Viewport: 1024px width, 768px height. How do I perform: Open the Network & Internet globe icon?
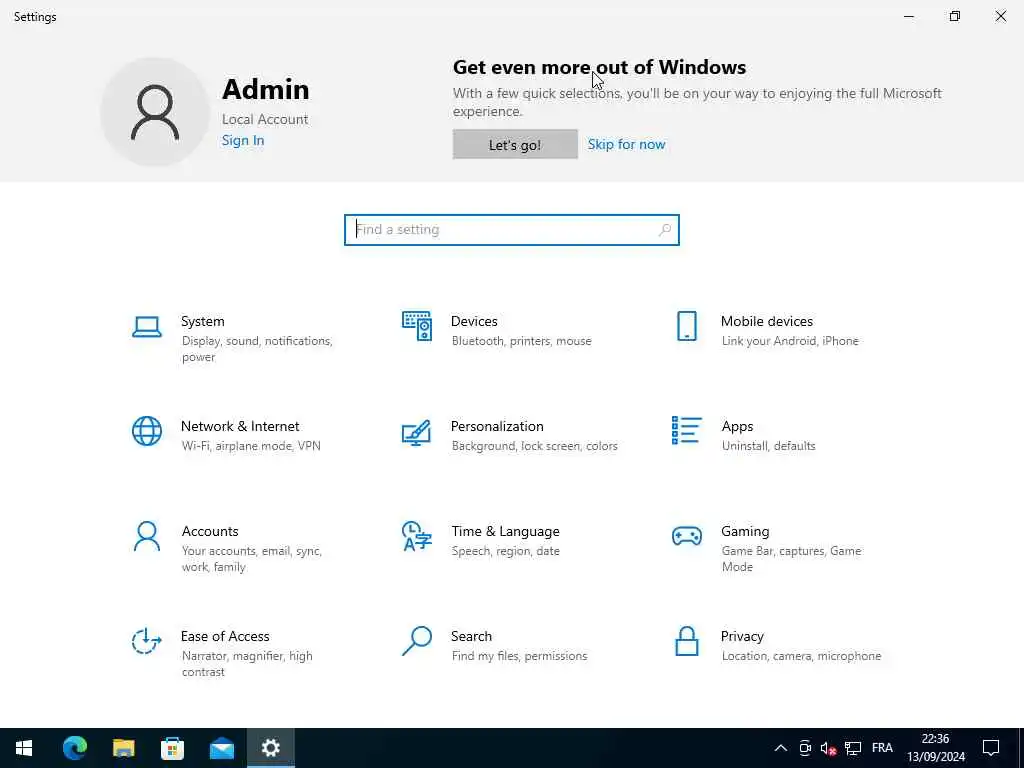pyautogui.click(x=147, y=431)
